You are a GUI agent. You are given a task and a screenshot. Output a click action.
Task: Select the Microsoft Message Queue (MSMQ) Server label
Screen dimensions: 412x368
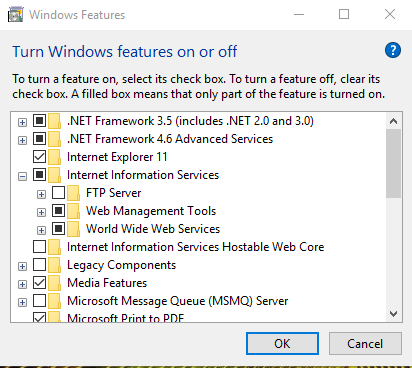tap(178, 301)
